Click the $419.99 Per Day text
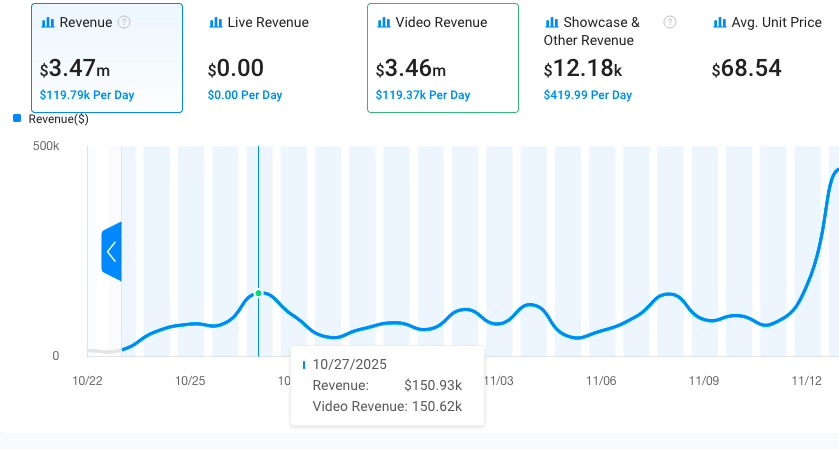Viewport: 839px width, 449px height. (588, 95)
